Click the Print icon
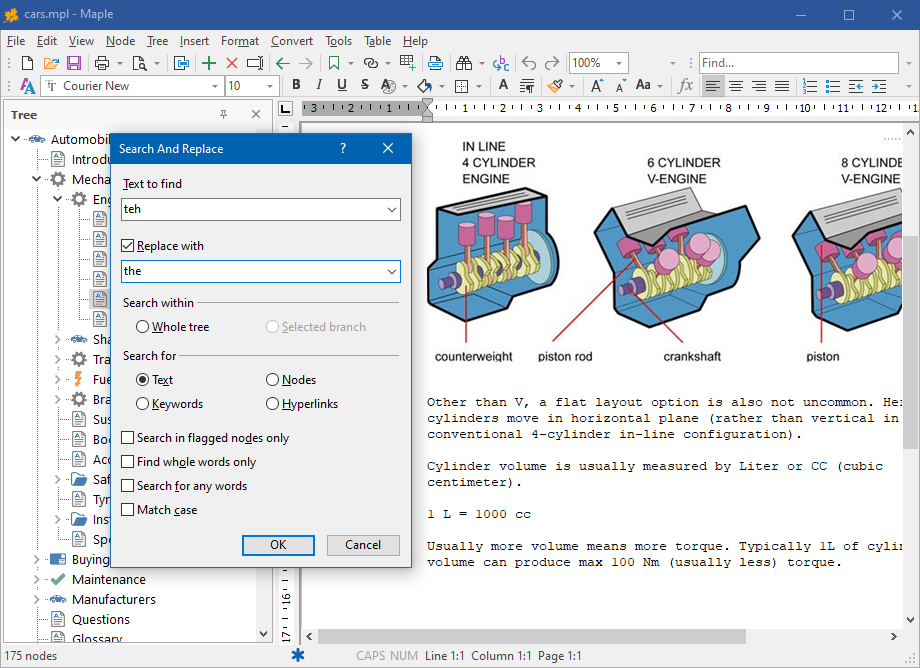This screenshot has height=668, width=920. coord(102,63)
